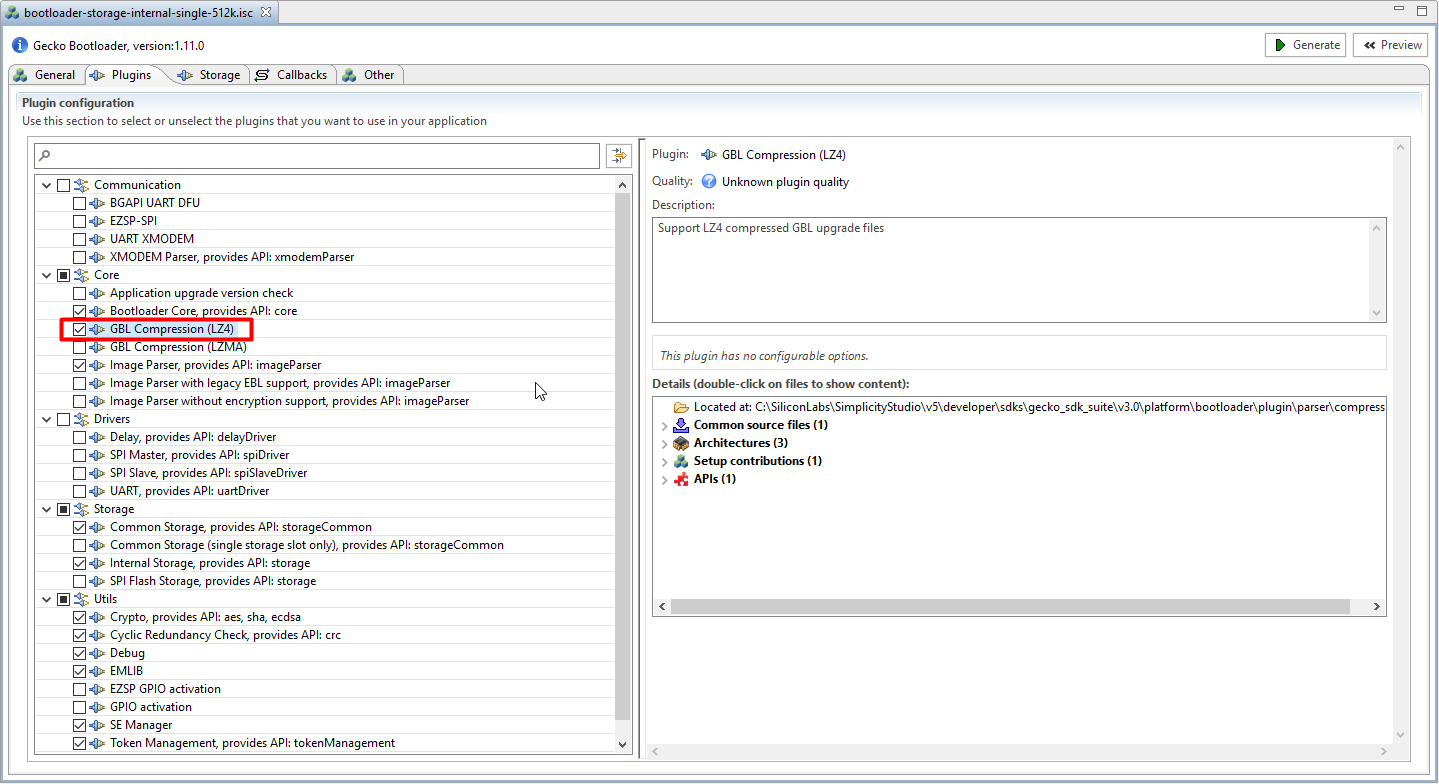Switch to the Other tab
The height and width of the screenshot is (784, 1439).
[368, 75]
